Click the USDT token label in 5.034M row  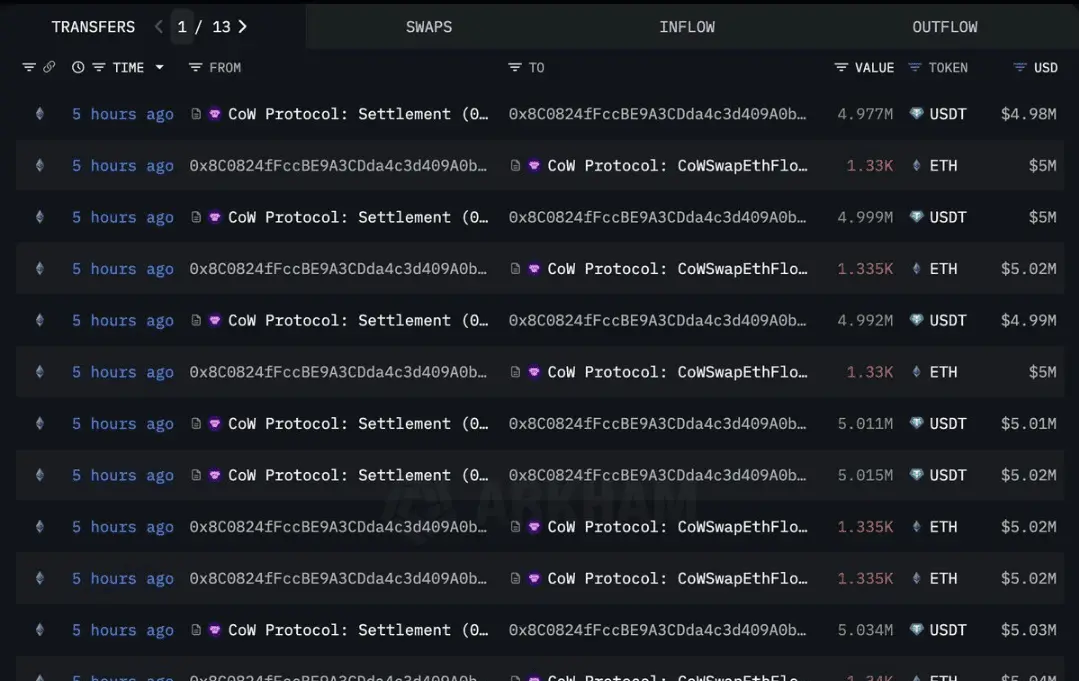(x=948, y=630)
